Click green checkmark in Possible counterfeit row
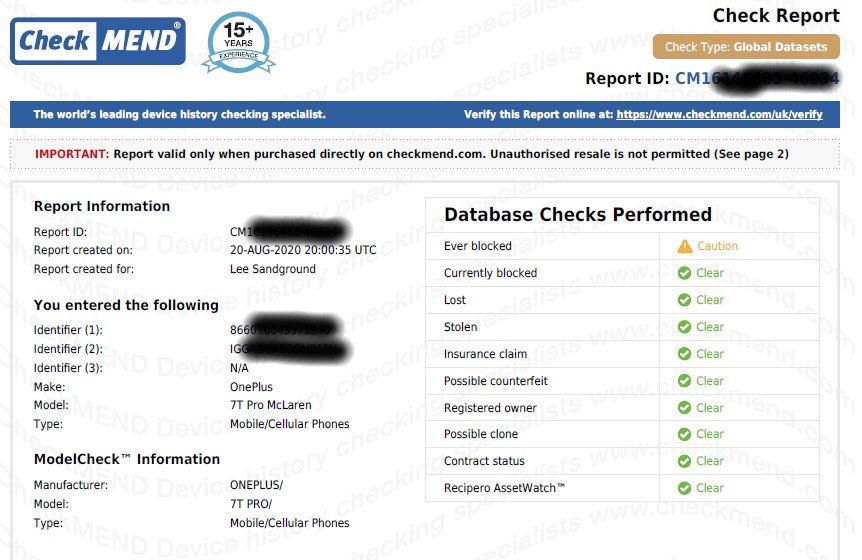862x560 pixels. (684, 381)
